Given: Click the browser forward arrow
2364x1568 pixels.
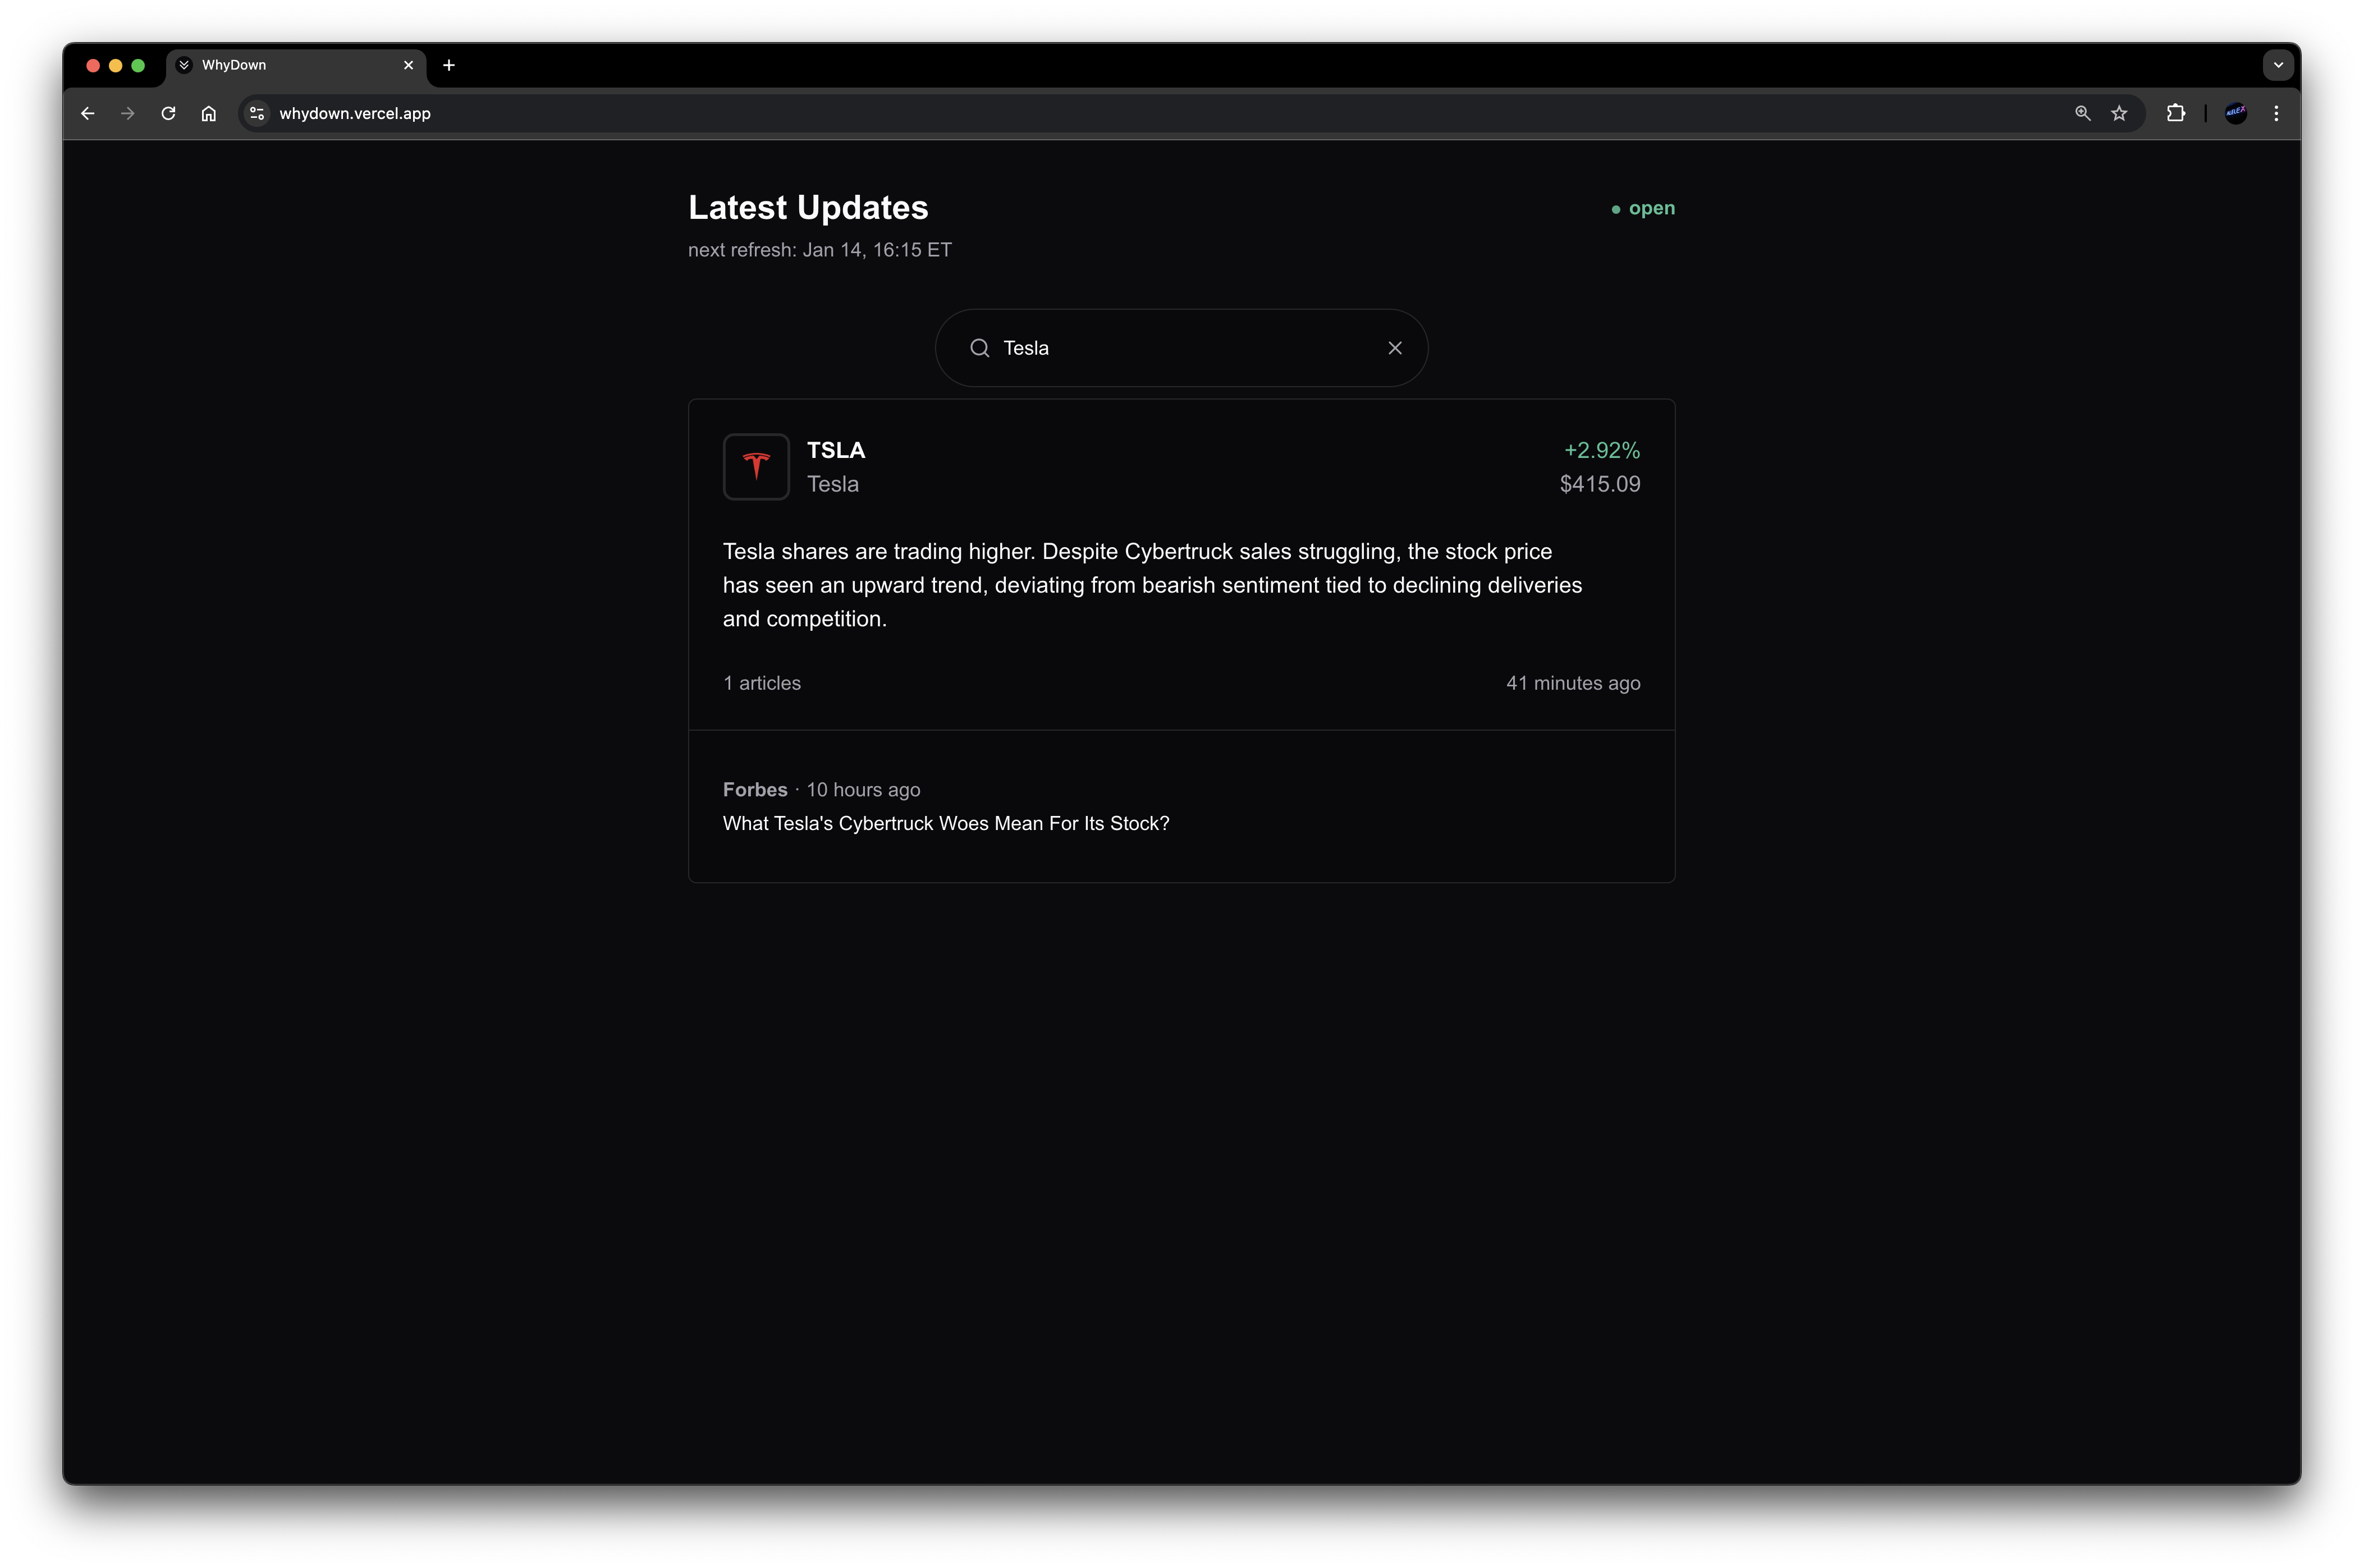Looking at the screenshot, I should click(x=128, y=114).
